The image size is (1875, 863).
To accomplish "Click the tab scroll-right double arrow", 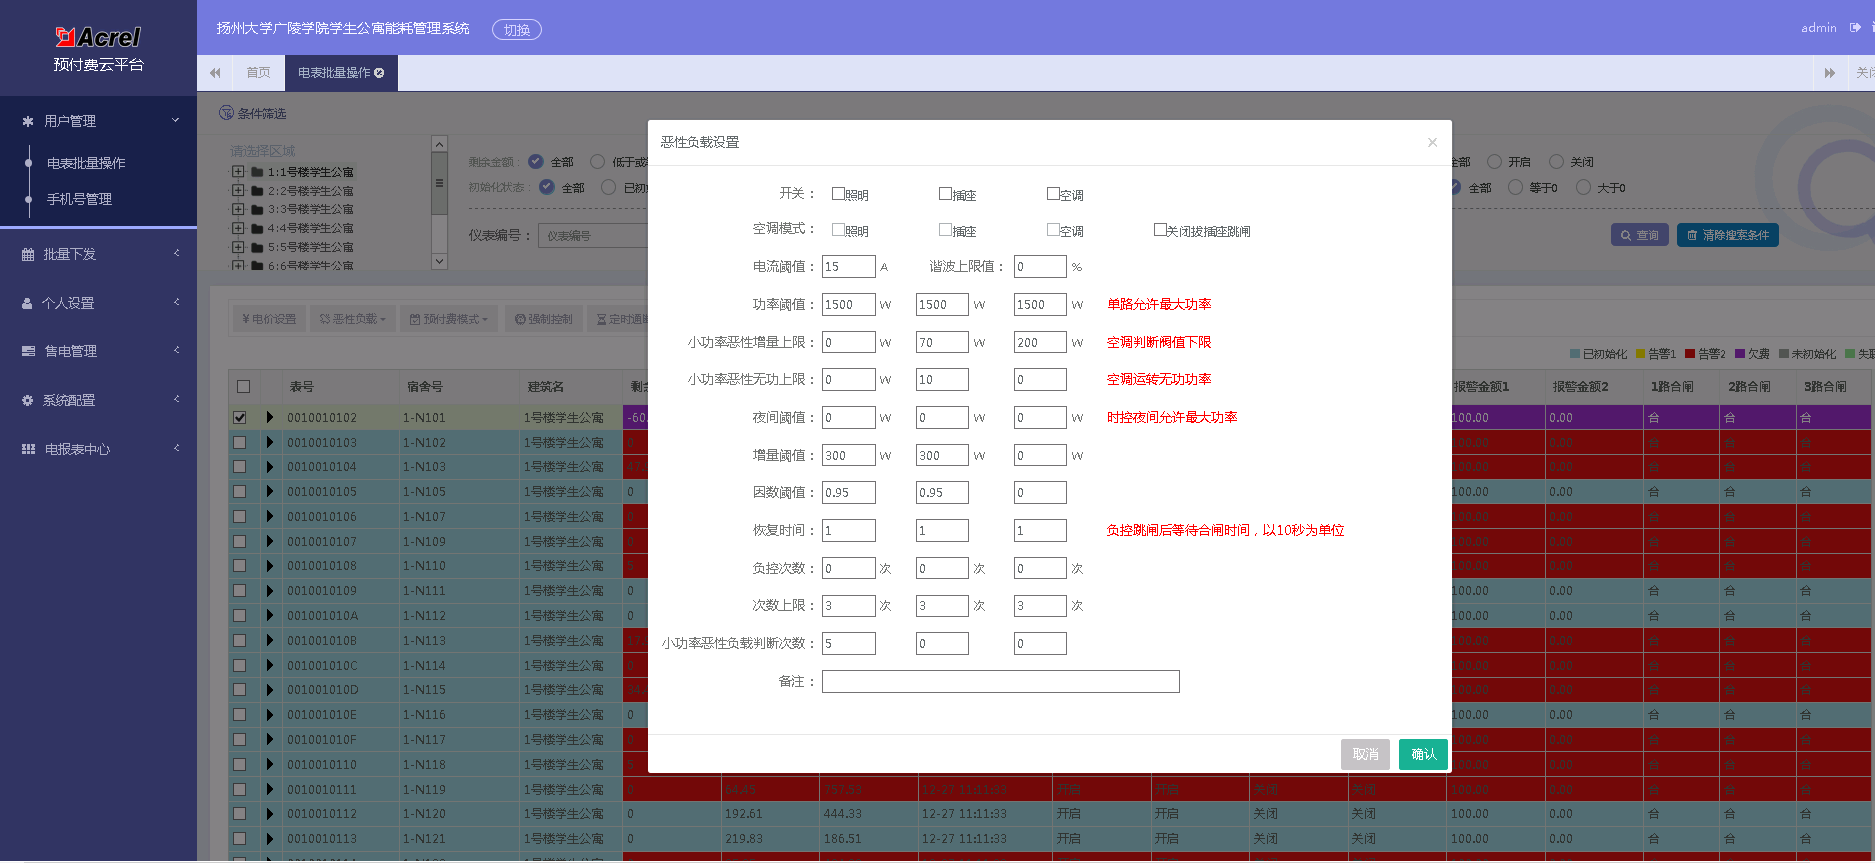I will pos(1829,73).
